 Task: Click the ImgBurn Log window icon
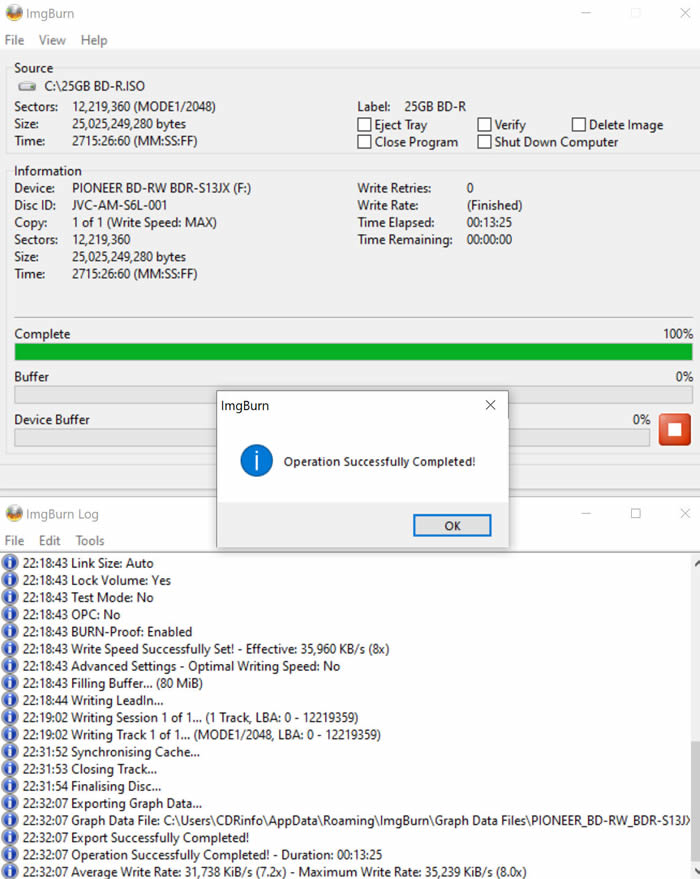(x=14, y=514)
